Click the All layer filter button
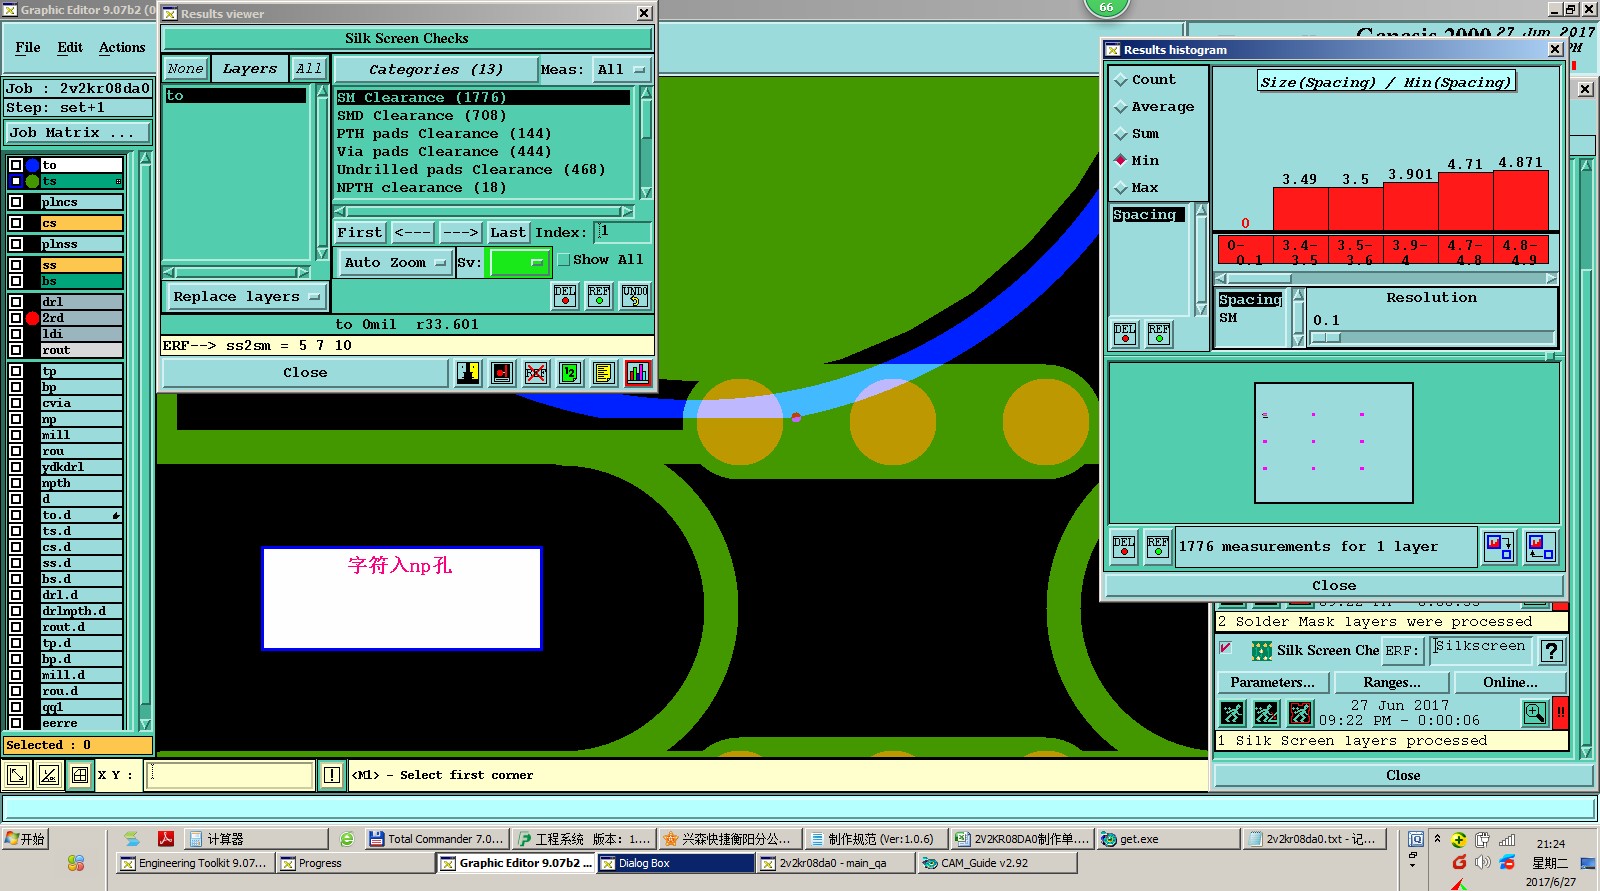Viewport: 1600px width, 891px height. click(x=309, y=69)
